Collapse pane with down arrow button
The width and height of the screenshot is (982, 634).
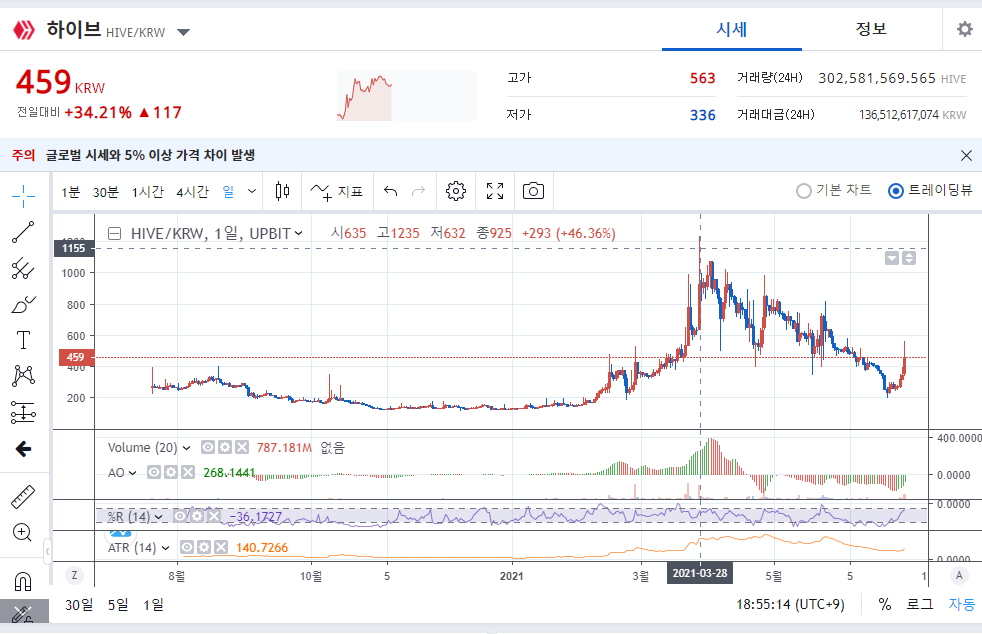[x=892, y=258]
